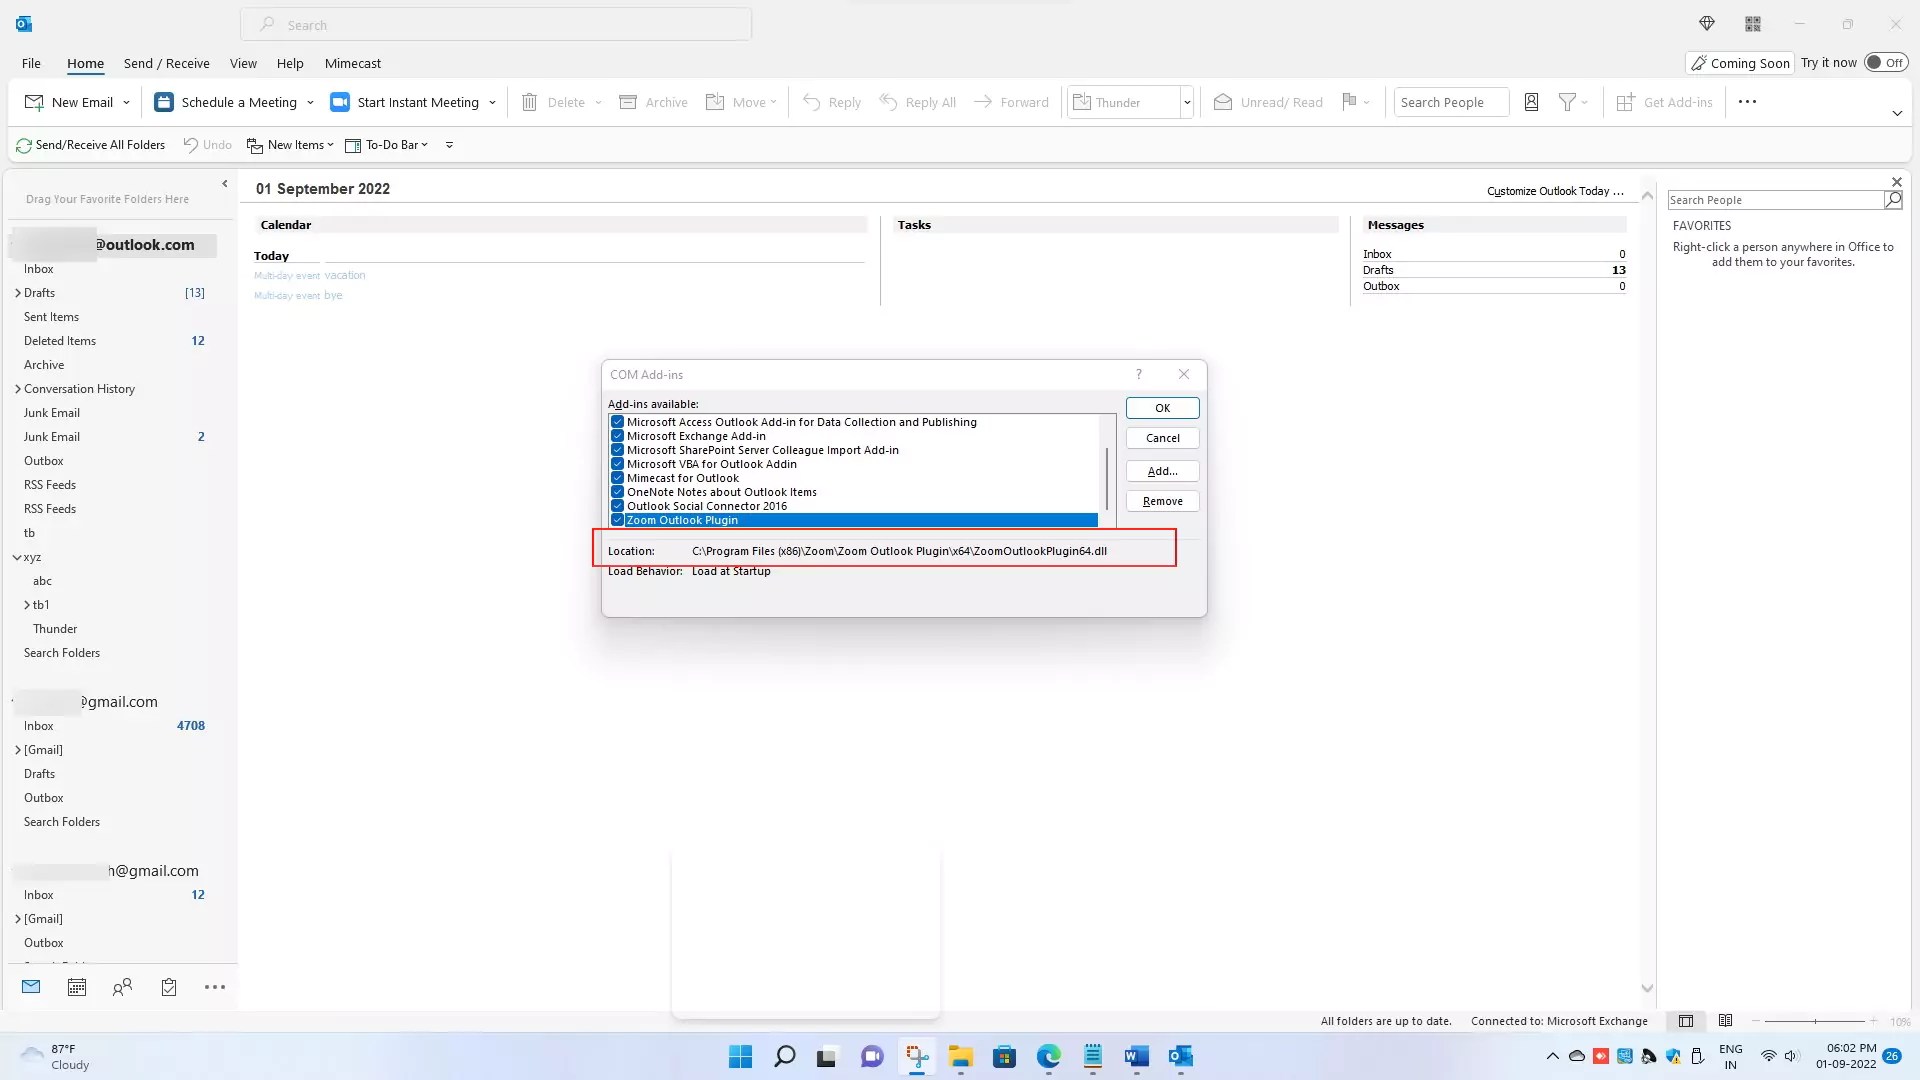Adjust the zoom slider in the status bar
Viewport: 1920px width, 1080px height.
[x=1815, y=1021]
